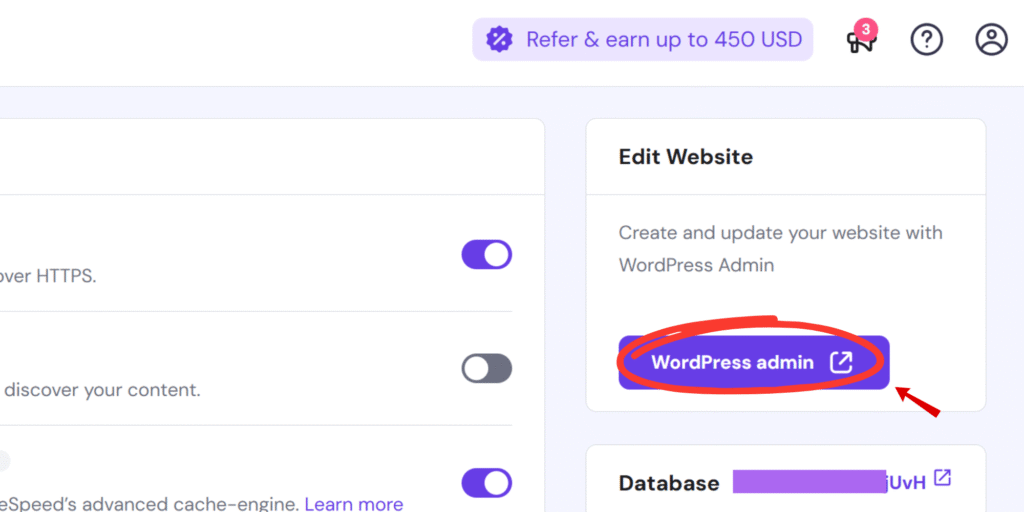Click external-link icon beside Database name
1024x512 pixels.
click(942, 478)
